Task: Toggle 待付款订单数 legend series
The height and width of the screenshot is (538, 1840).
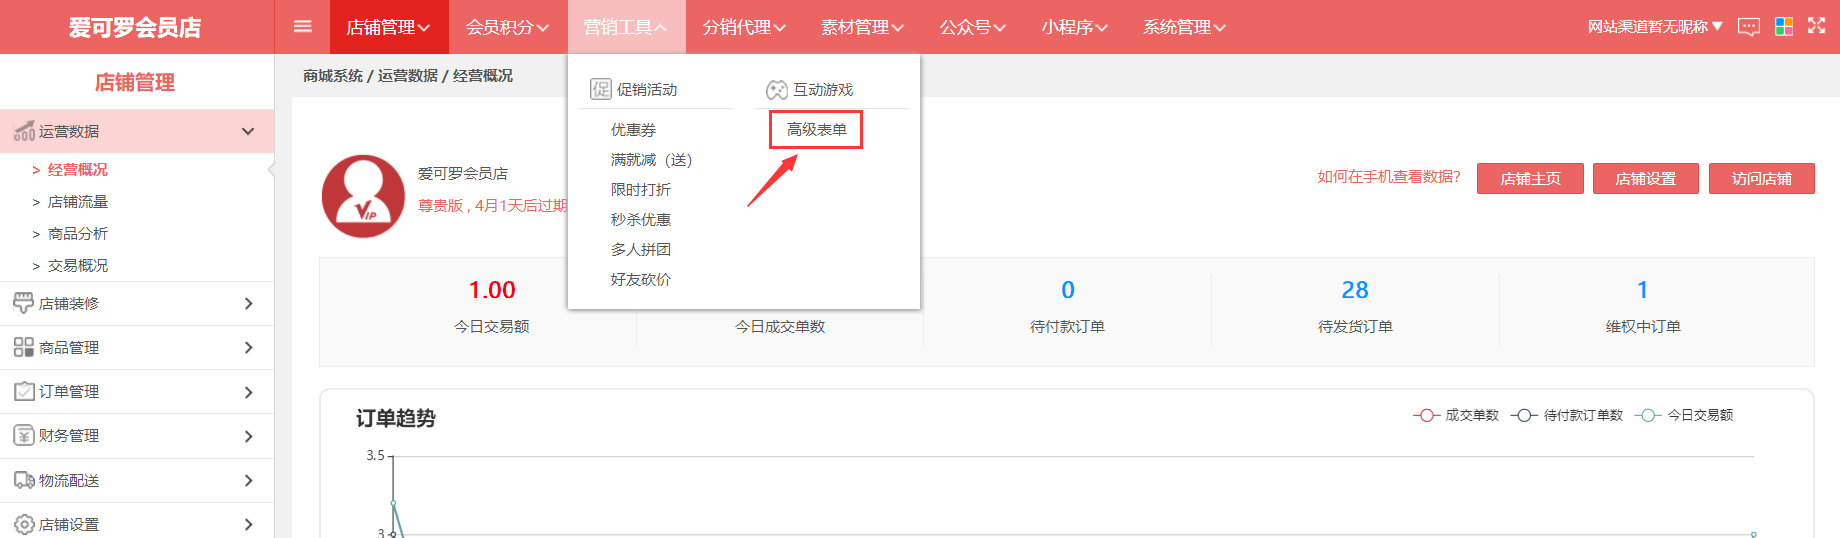Action: pos(1567,415)
